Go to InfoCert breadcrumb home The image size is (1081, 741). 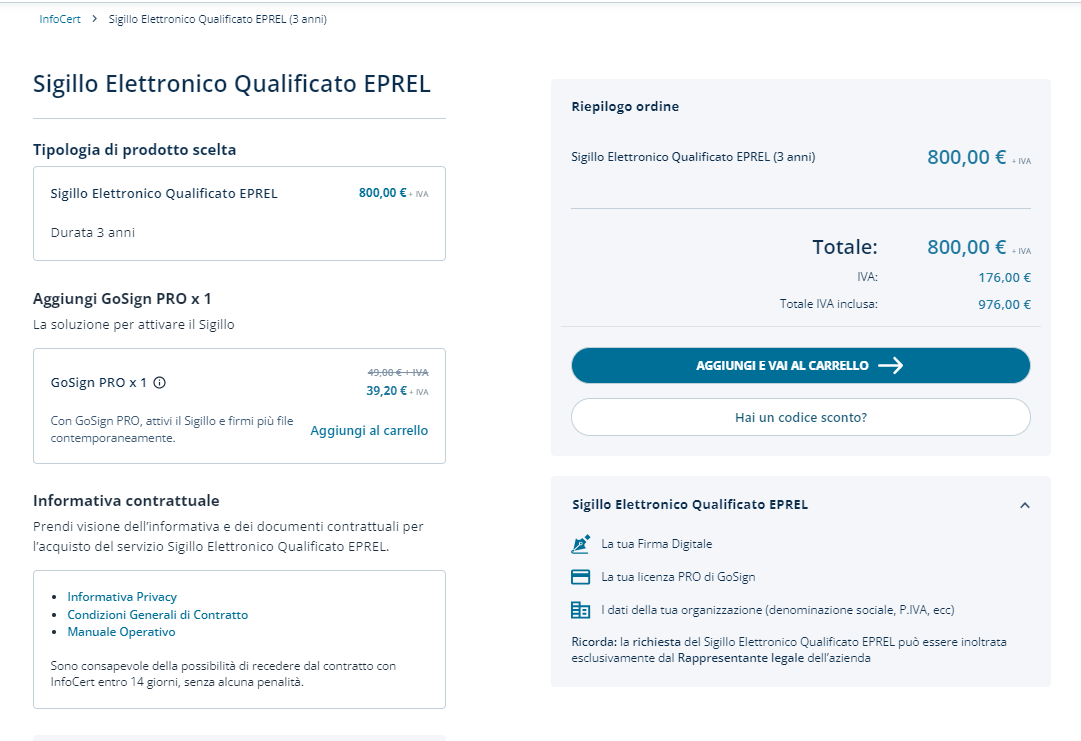pos(60,20)
